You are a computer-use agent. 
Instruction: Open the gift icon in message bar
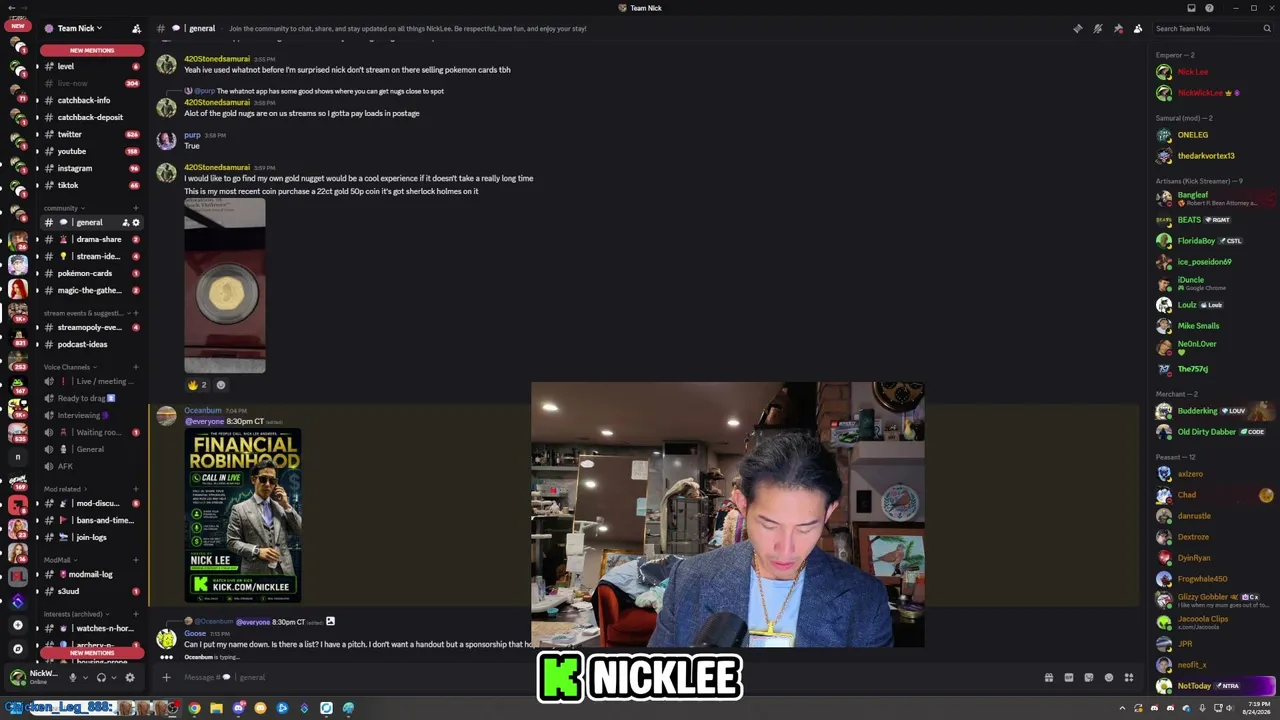[x=1048, y=677]
